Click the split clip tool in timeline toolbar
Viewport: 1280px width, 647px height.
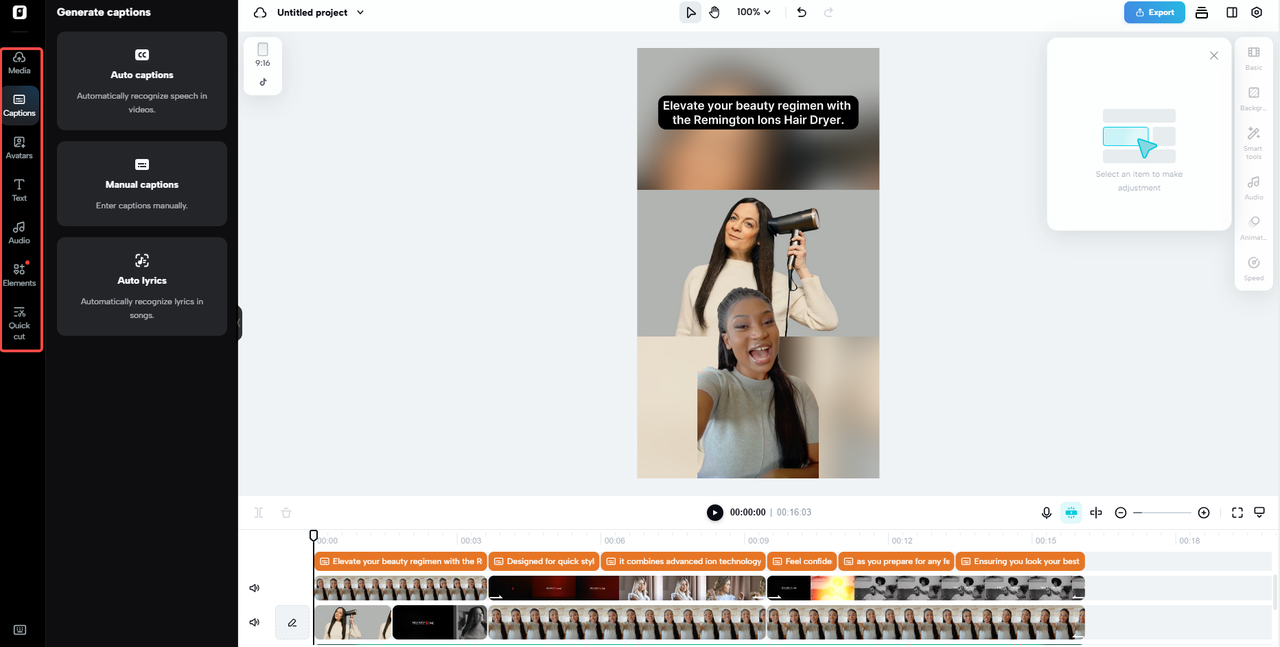[258, 512]
